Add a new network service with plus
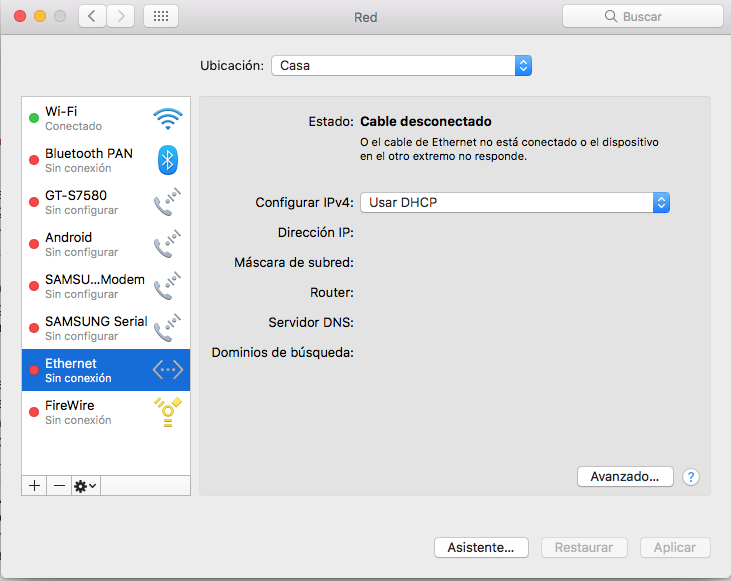 (x=35, y=485)
